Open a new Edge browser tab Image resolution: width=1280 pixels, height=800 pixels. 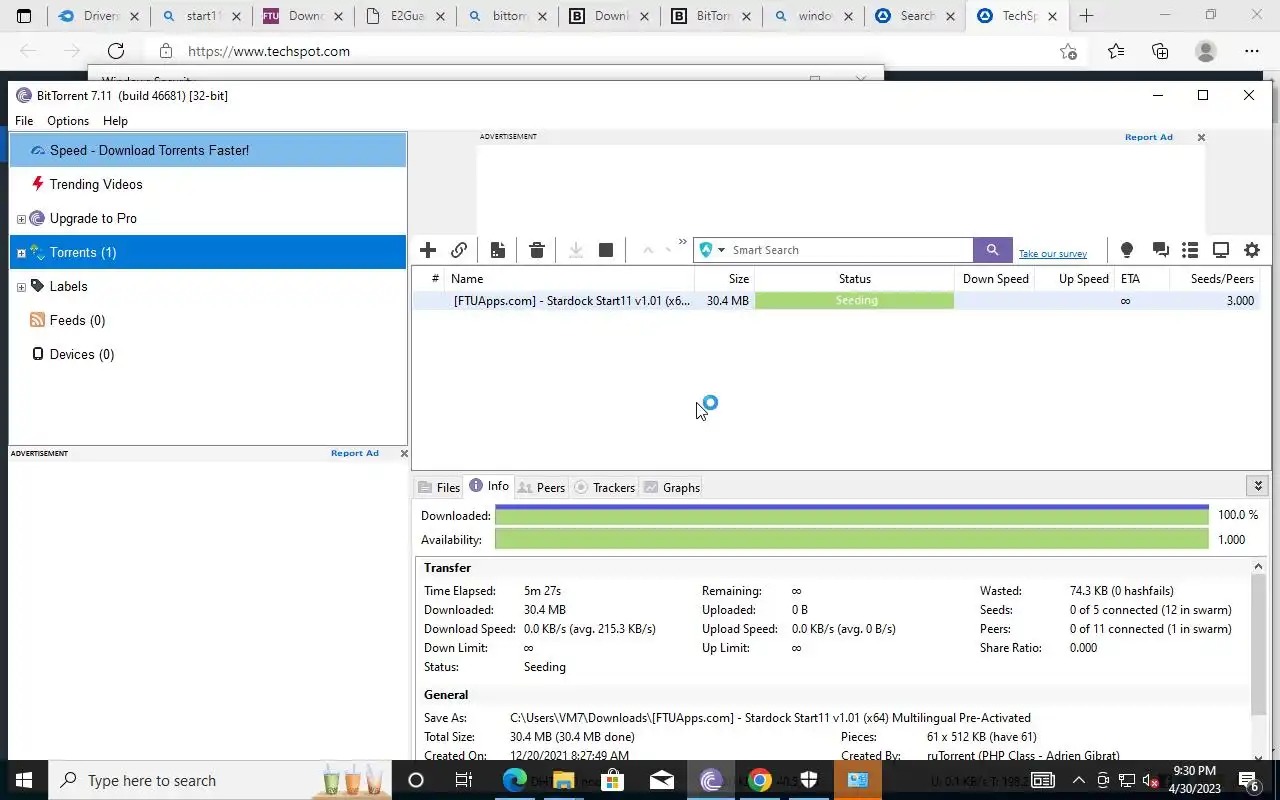[1086, 16]
